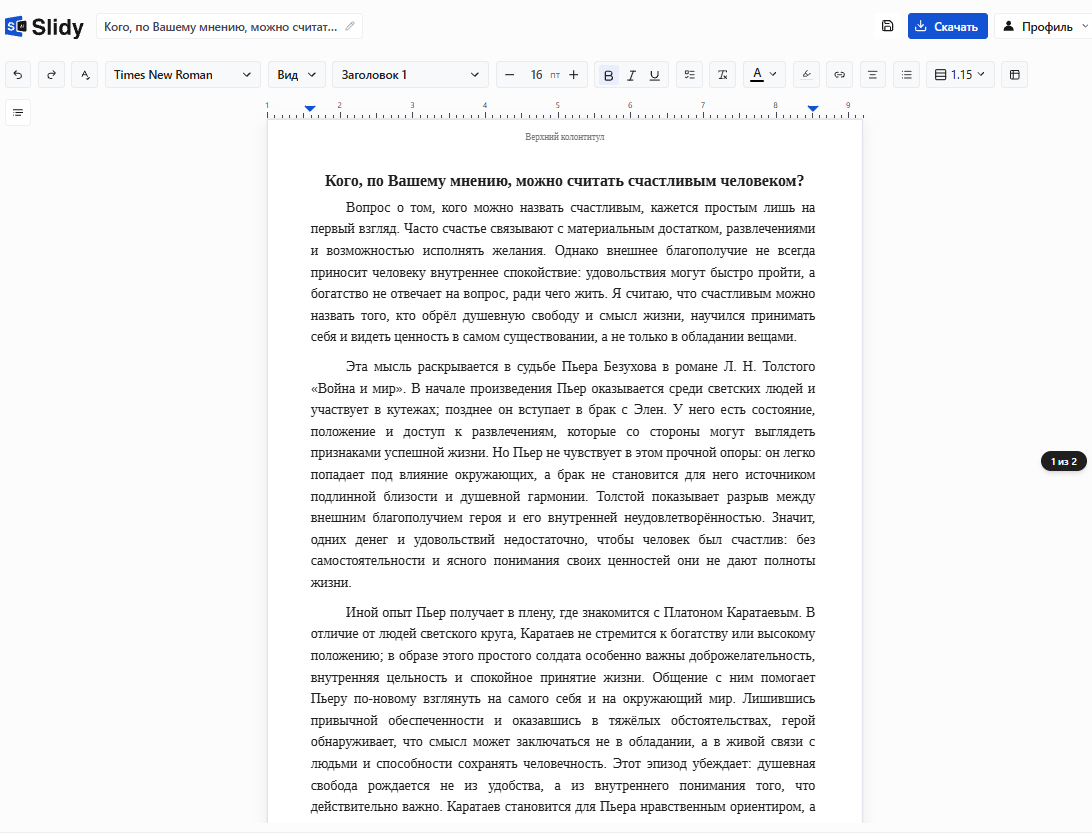Toggle underline formatting

[x=655, y=75]
